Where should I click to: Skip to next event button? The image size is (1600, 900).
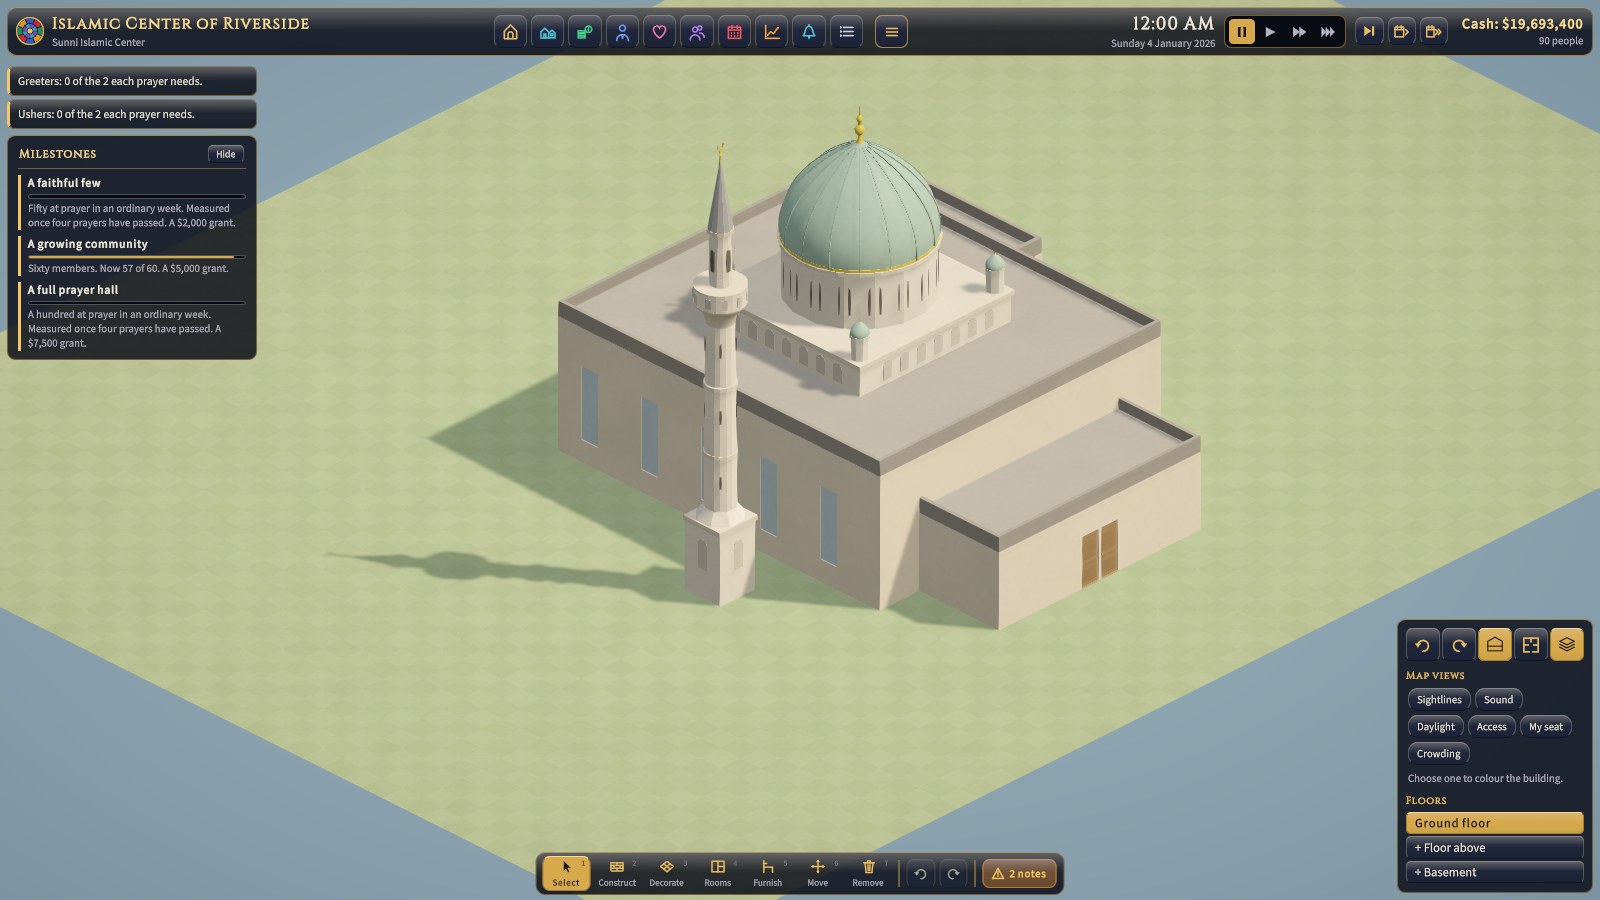coord(1369,32)
